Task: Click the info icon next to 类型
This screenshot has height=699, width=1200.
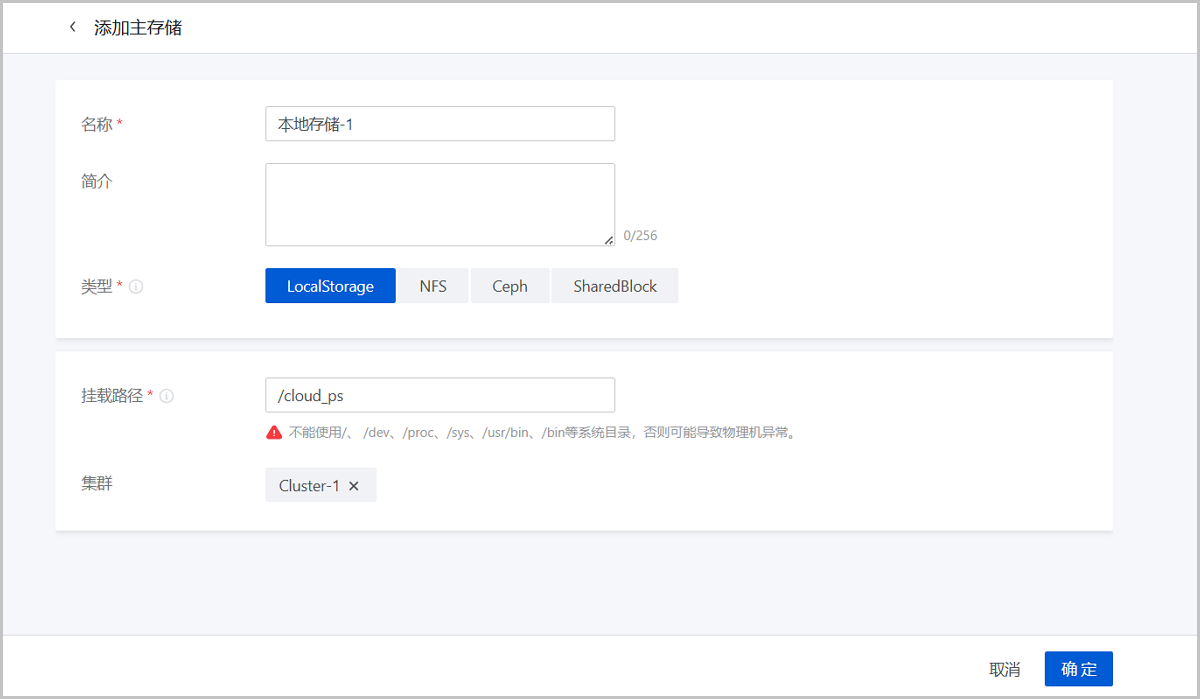Action: [136, 287]
